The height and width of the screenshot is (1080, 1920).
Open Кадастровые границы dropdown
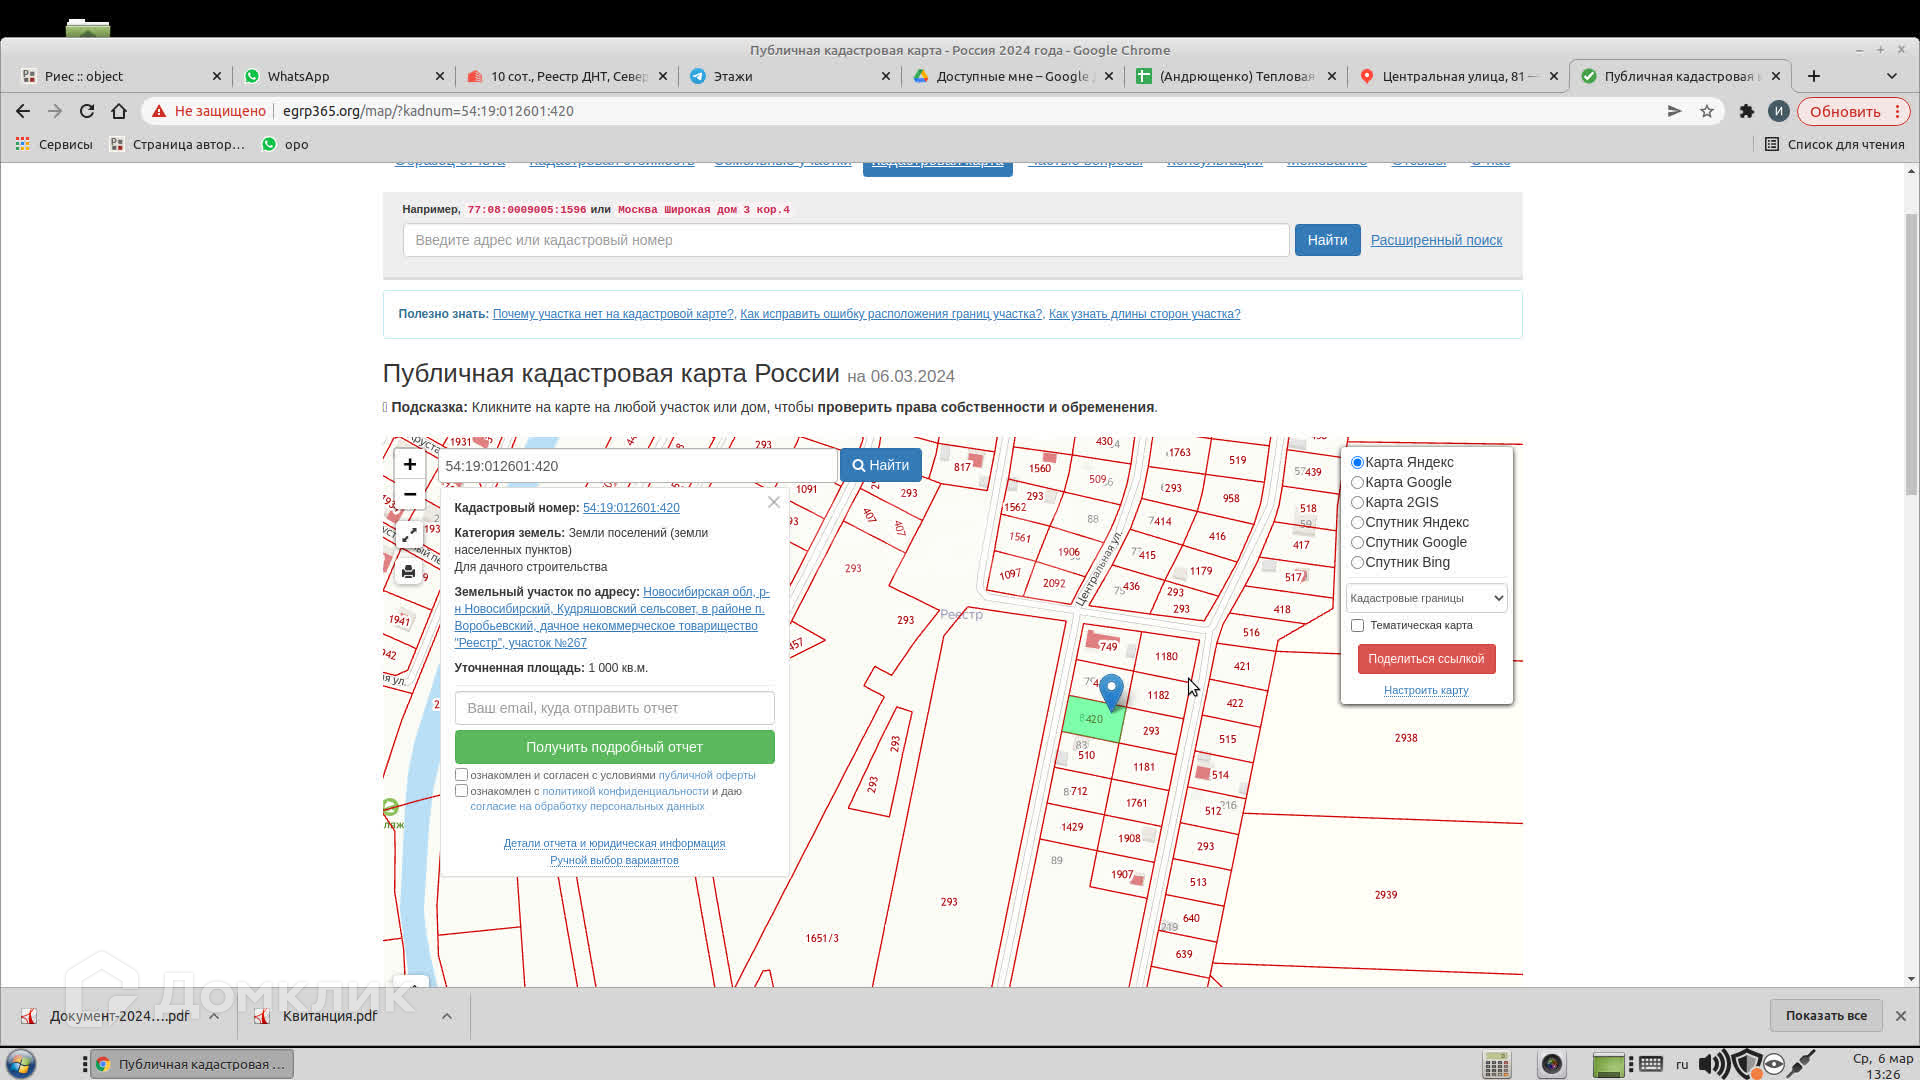pos(1425,598)
